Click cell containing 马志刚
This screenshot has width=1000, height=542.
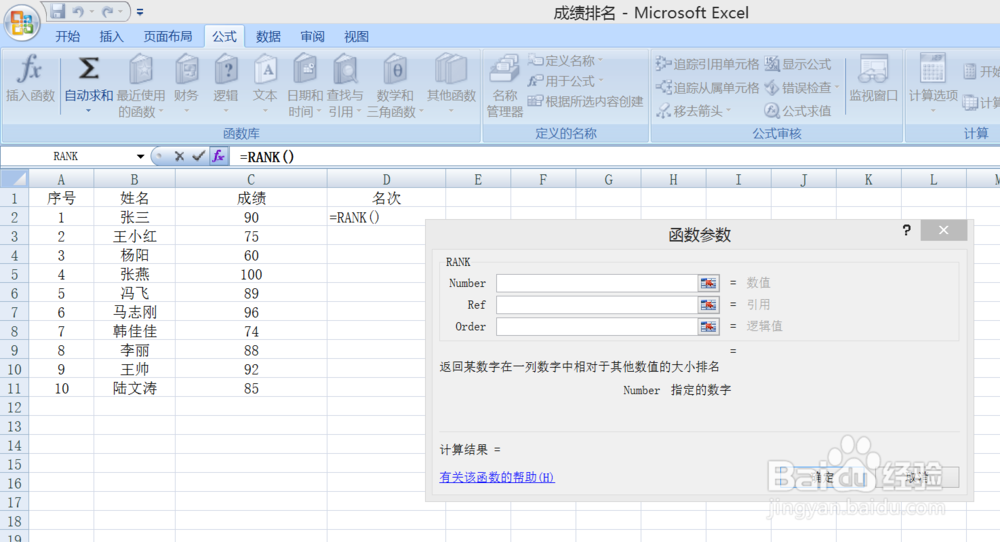(x=135, y=312)
